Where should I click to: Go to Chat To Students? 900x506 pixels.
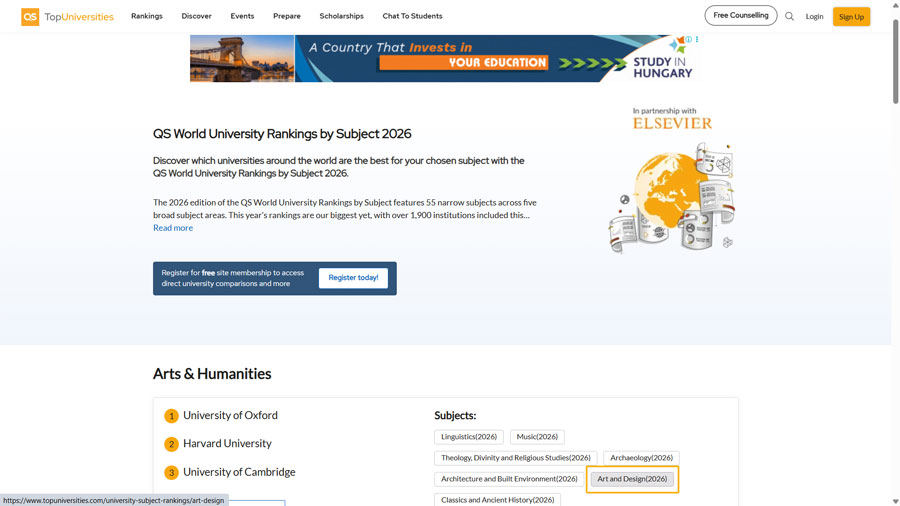point(412,16)
